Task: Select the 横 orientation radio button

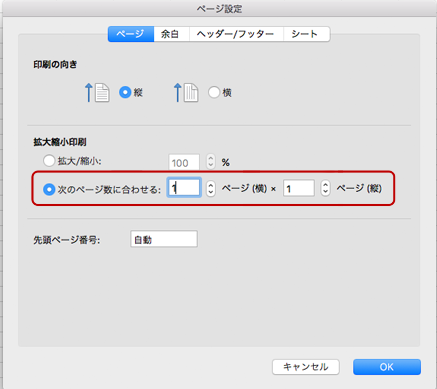Action: 214,92
